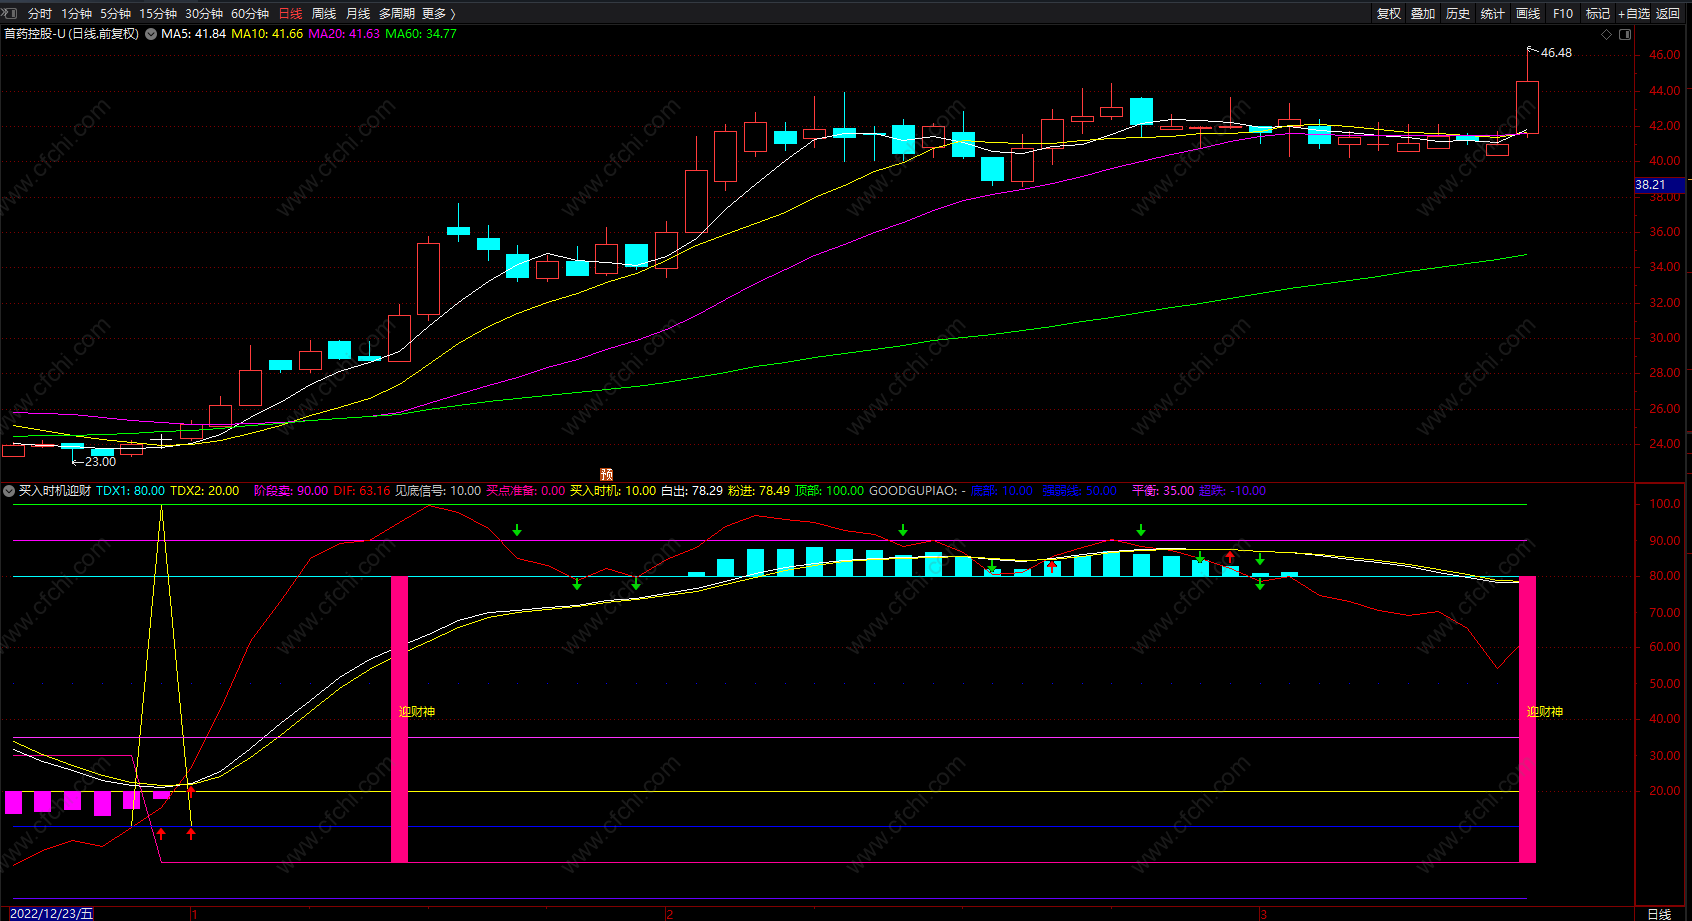Image resolution: width=1692 pixels, height=921 pixels.
Task: Add stock via +自选 button
Action: click(1634, 13)
